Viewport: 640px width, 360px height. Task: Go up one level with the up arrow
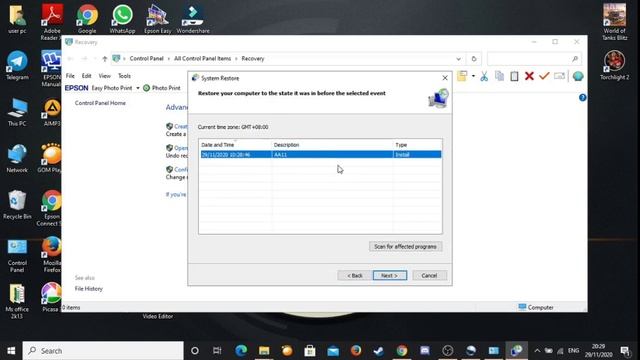click(x=104, y=59)
